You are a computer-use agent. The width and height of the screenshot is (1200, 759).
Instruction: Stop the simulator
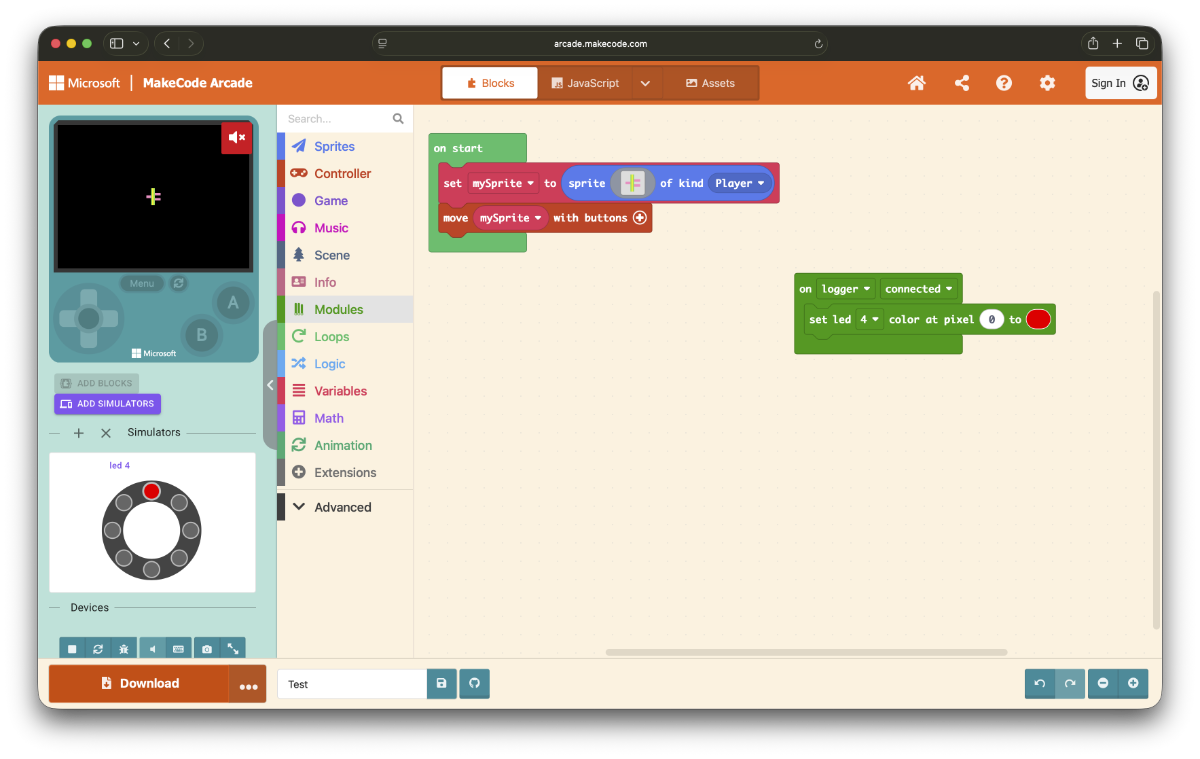click(x=72, y=649)
